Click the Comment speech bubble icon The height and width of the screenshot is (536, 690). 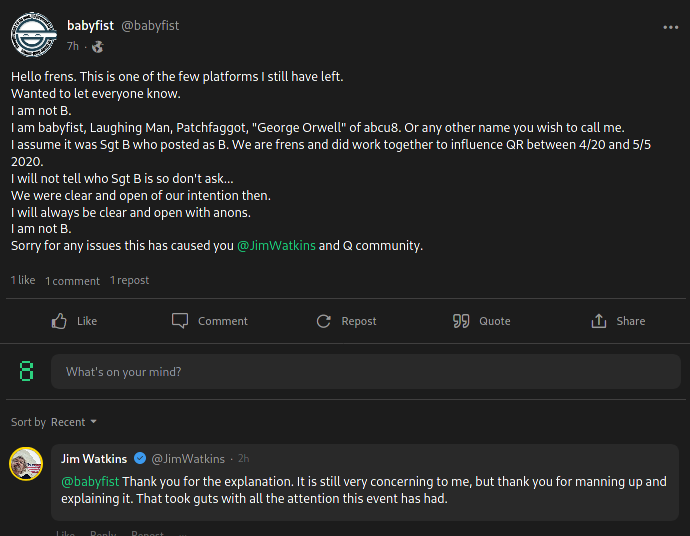coord(180,321)
